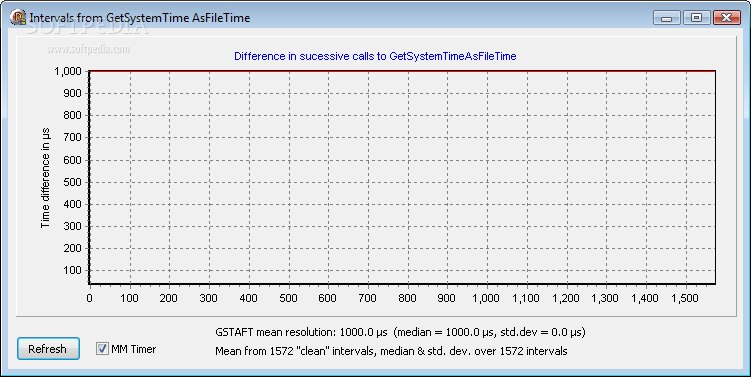Click the window title 'Intervals from GetSystemTime AsFileTime'
The height and width of the screenshot is (377, 751).
point(140,18)
